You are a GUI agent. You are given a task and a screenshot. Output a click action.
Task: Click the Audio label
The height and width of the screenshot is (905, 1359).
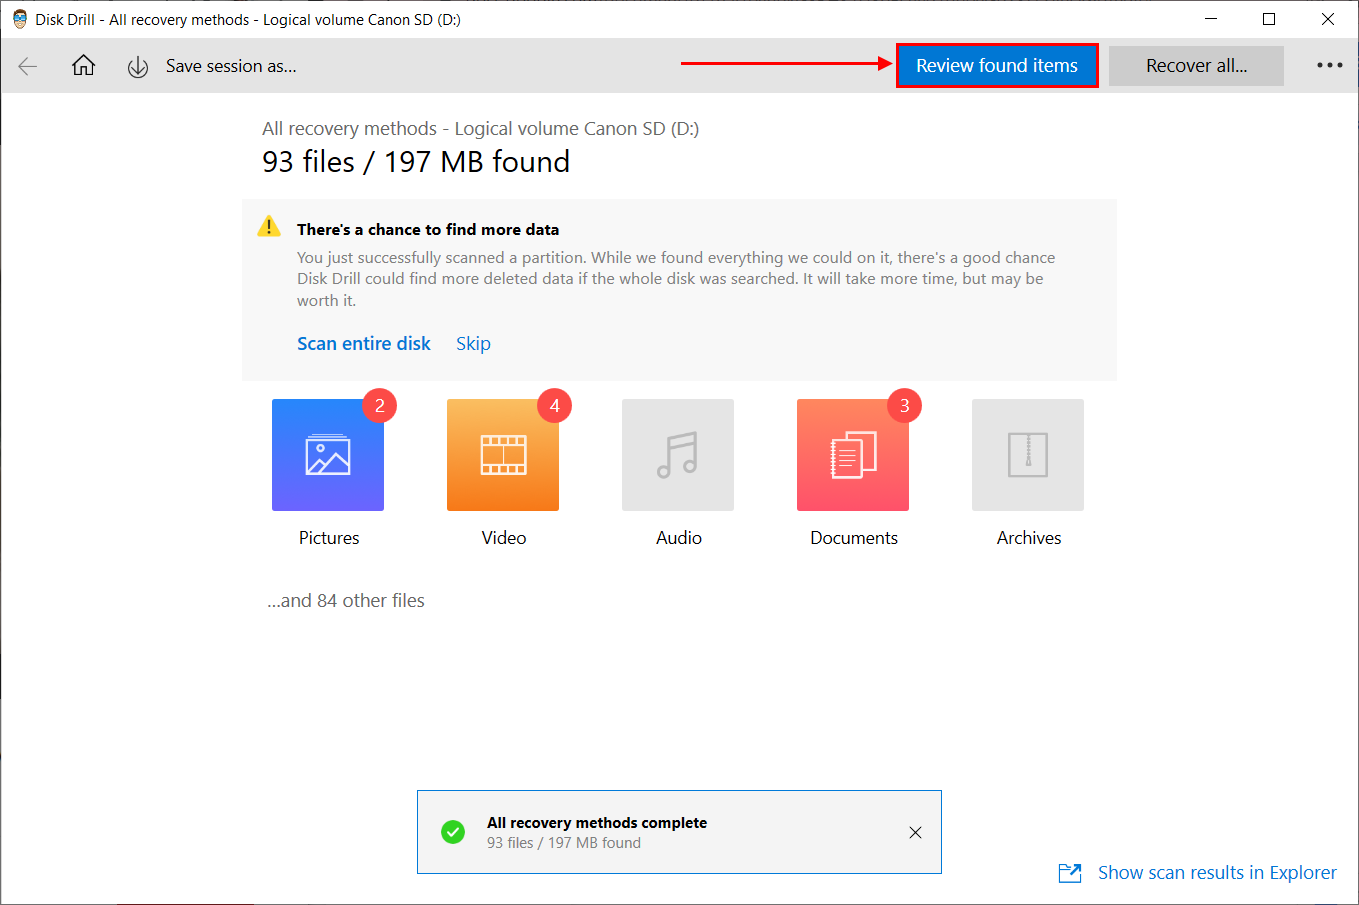point(679,538)
